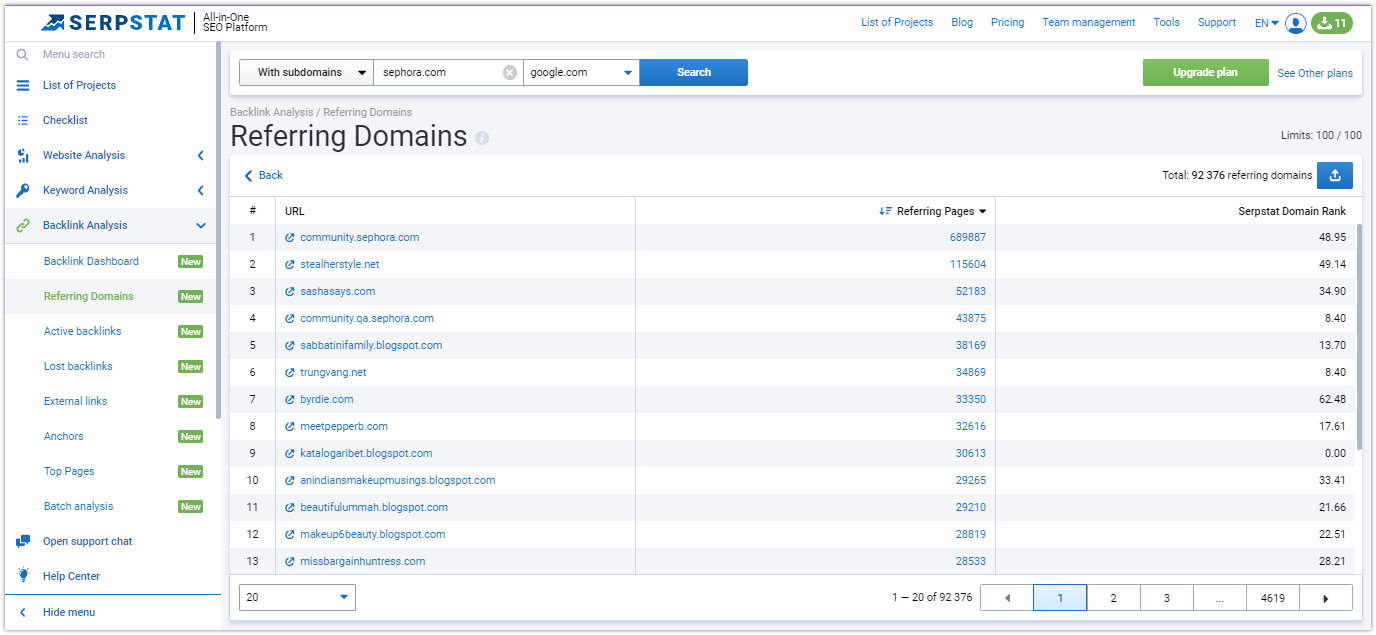Image resolution: width=1376 pixels, height=635 pixels.
Task: Open Blog in top navigation
Action: [x=962, y=22]
